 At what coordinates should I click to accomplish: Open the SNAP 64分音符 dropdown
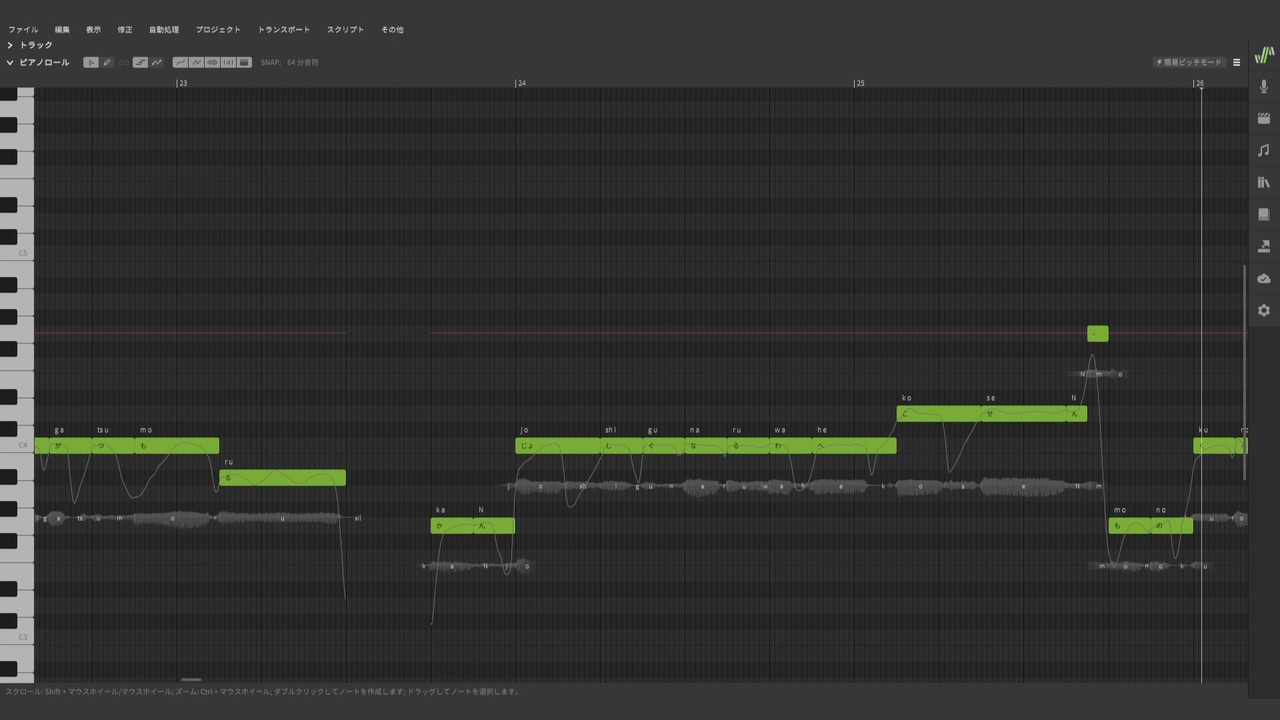click(289, 62)
